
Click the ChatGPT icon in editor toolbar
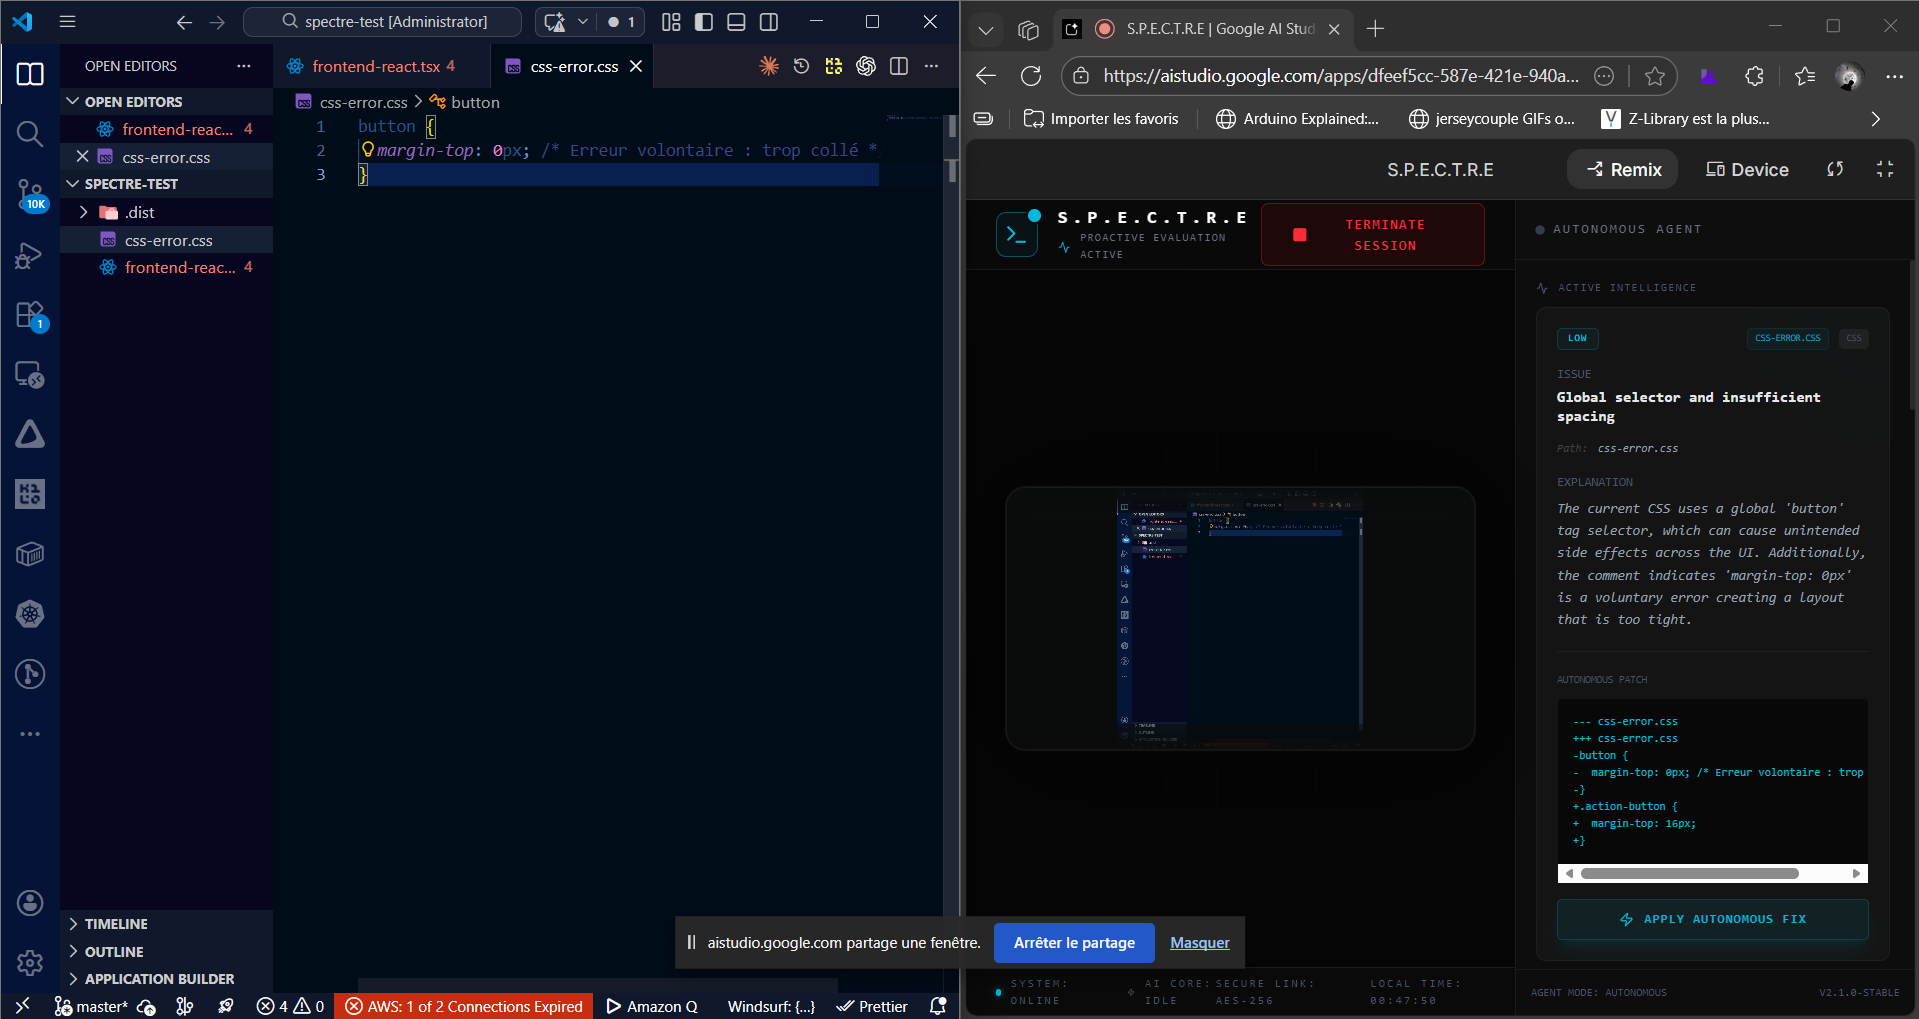pyautogui.click(x=866, y=66)
